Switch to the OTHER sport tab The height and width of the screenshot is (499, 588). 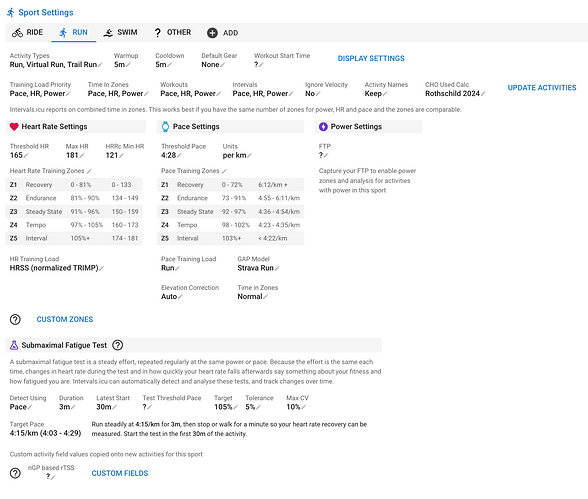(x=172, y=33)
